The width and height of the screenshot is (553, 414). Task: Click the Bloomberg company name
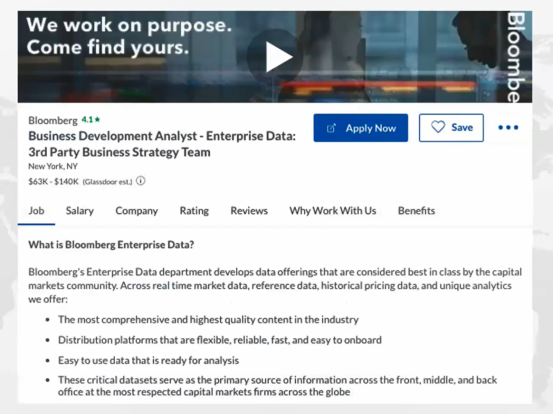tap(53, 120)
